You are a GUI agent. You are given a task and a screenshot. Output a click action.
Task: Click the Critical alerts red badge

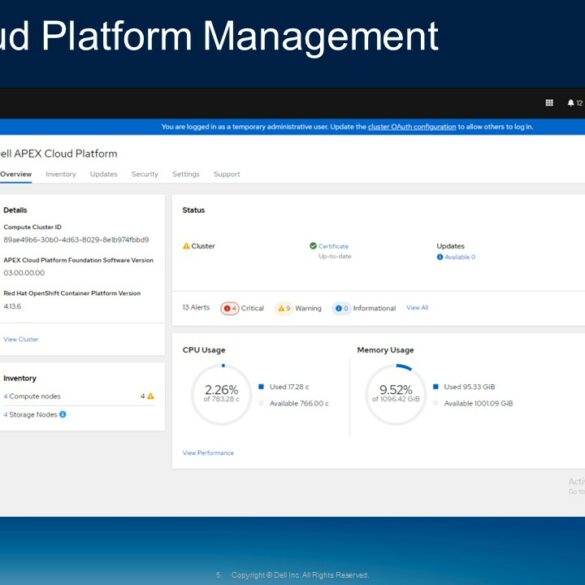pos(229,308)
